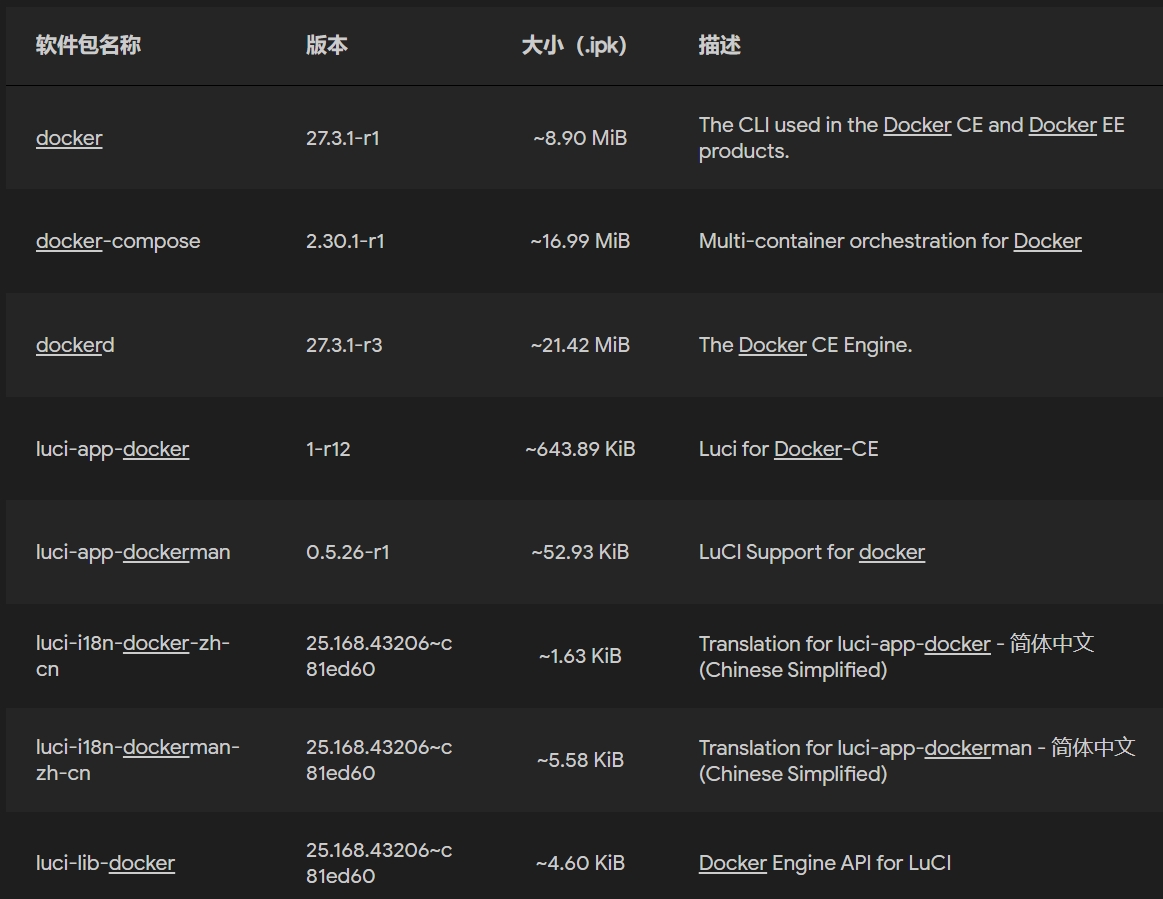This screenshot has width=1163, height=899.
Task: Click the docker link in luci-app-docker name
Action: (x=156, y=449)
